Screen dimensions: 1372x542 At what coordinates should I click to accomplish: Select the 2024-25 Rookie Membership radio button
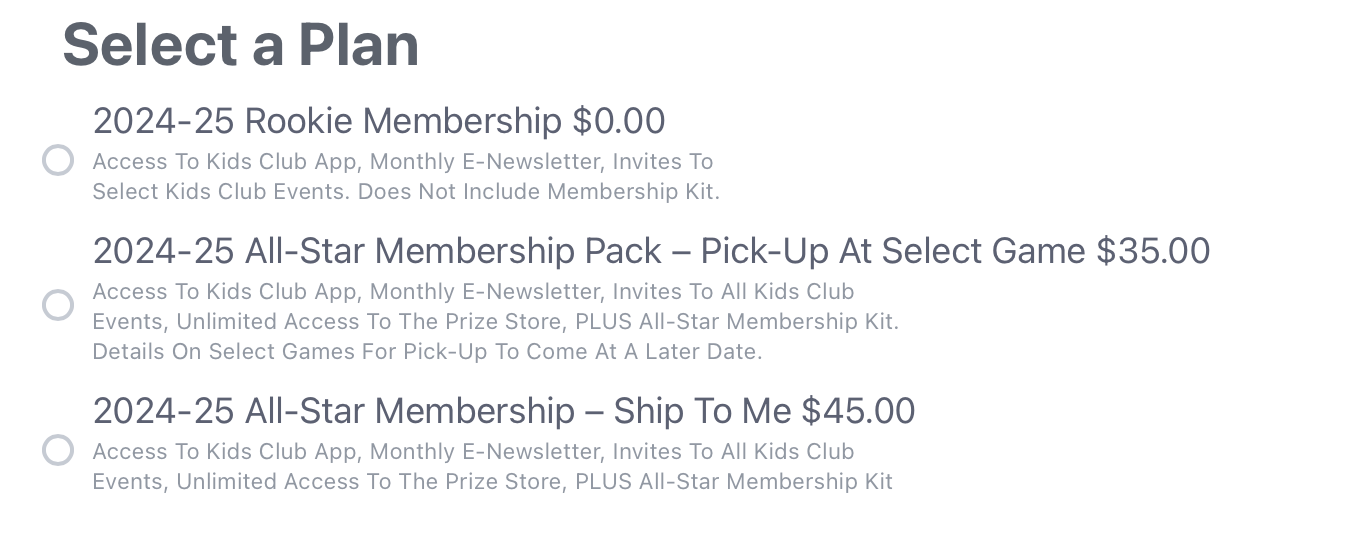coord(58,160)
